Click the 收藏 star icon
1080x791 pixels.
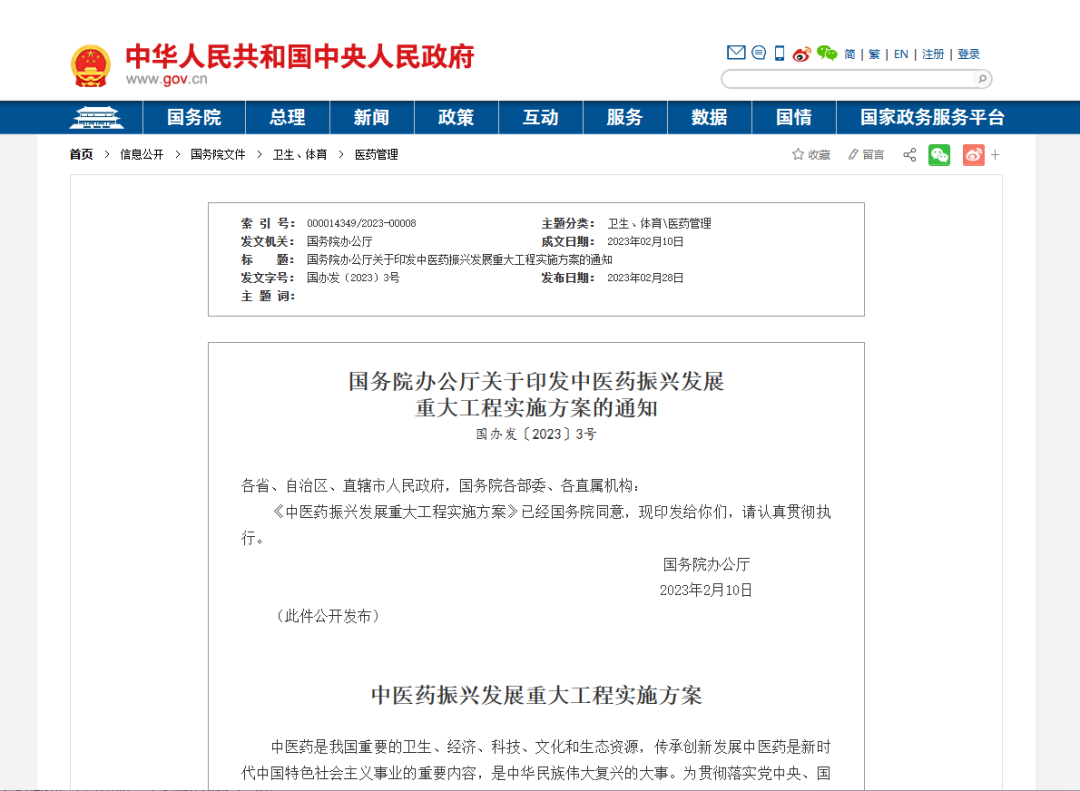coord(798,154)
